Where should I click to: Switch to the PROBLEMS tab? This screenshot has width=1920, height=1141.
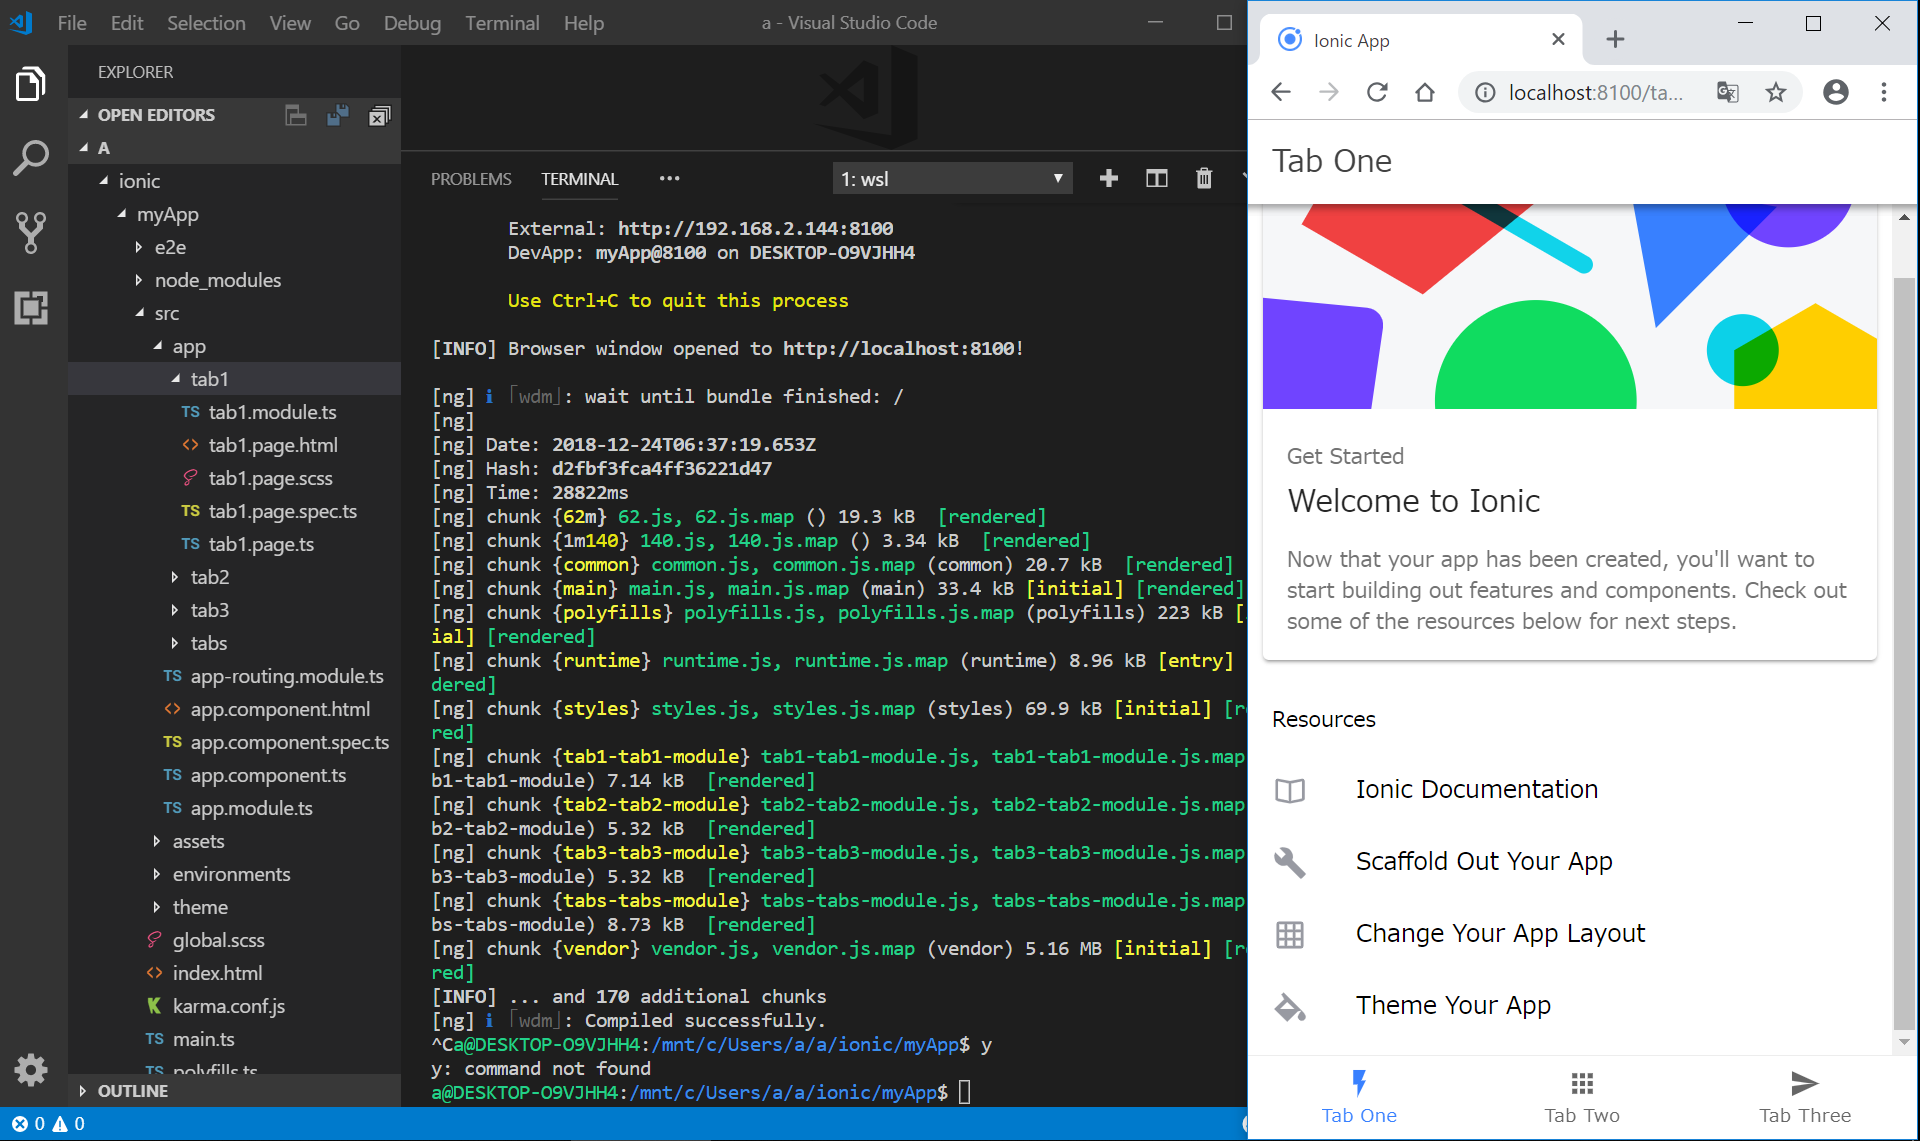(x=471, y=179)
